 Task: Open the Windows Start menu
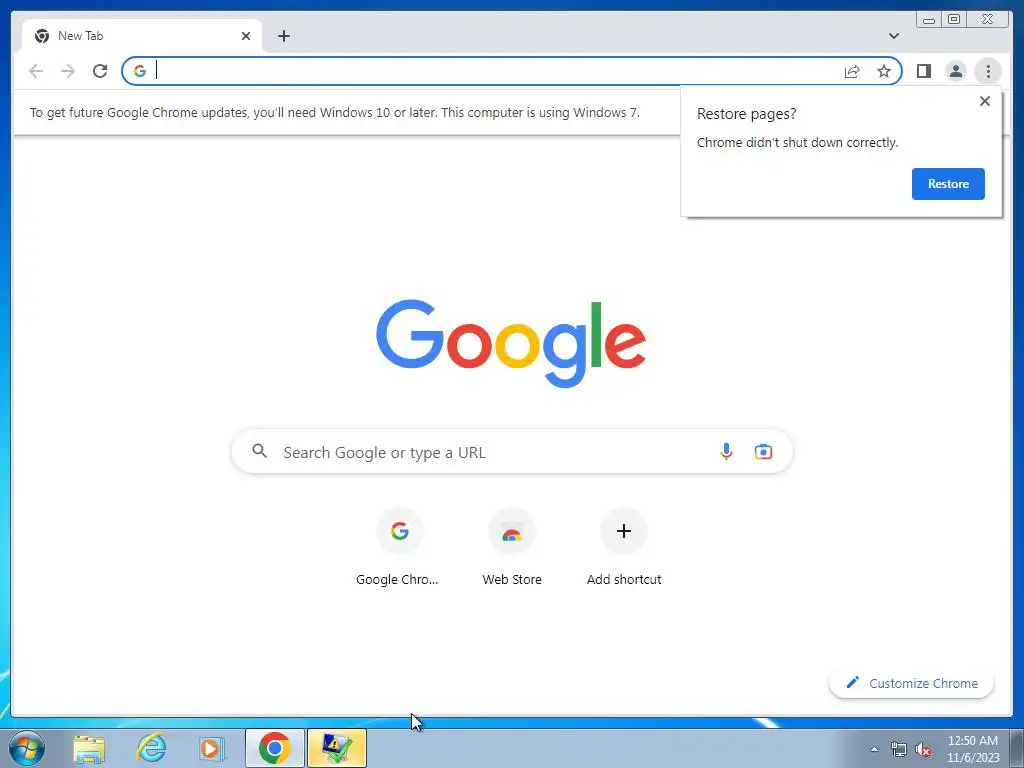(x=27, y=748)
